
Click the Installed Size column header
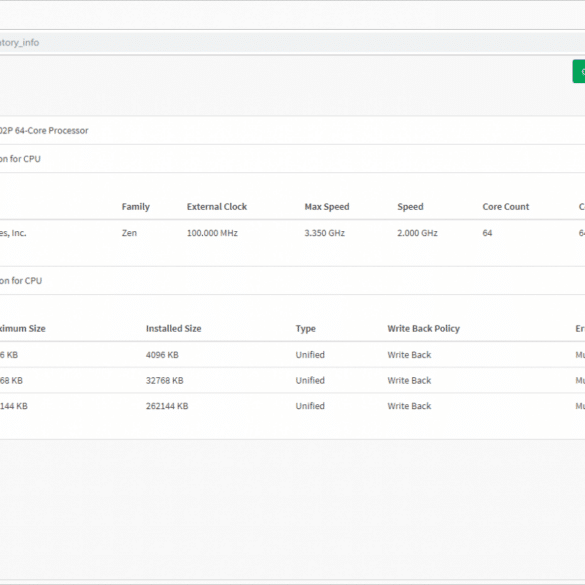point(173,329)
